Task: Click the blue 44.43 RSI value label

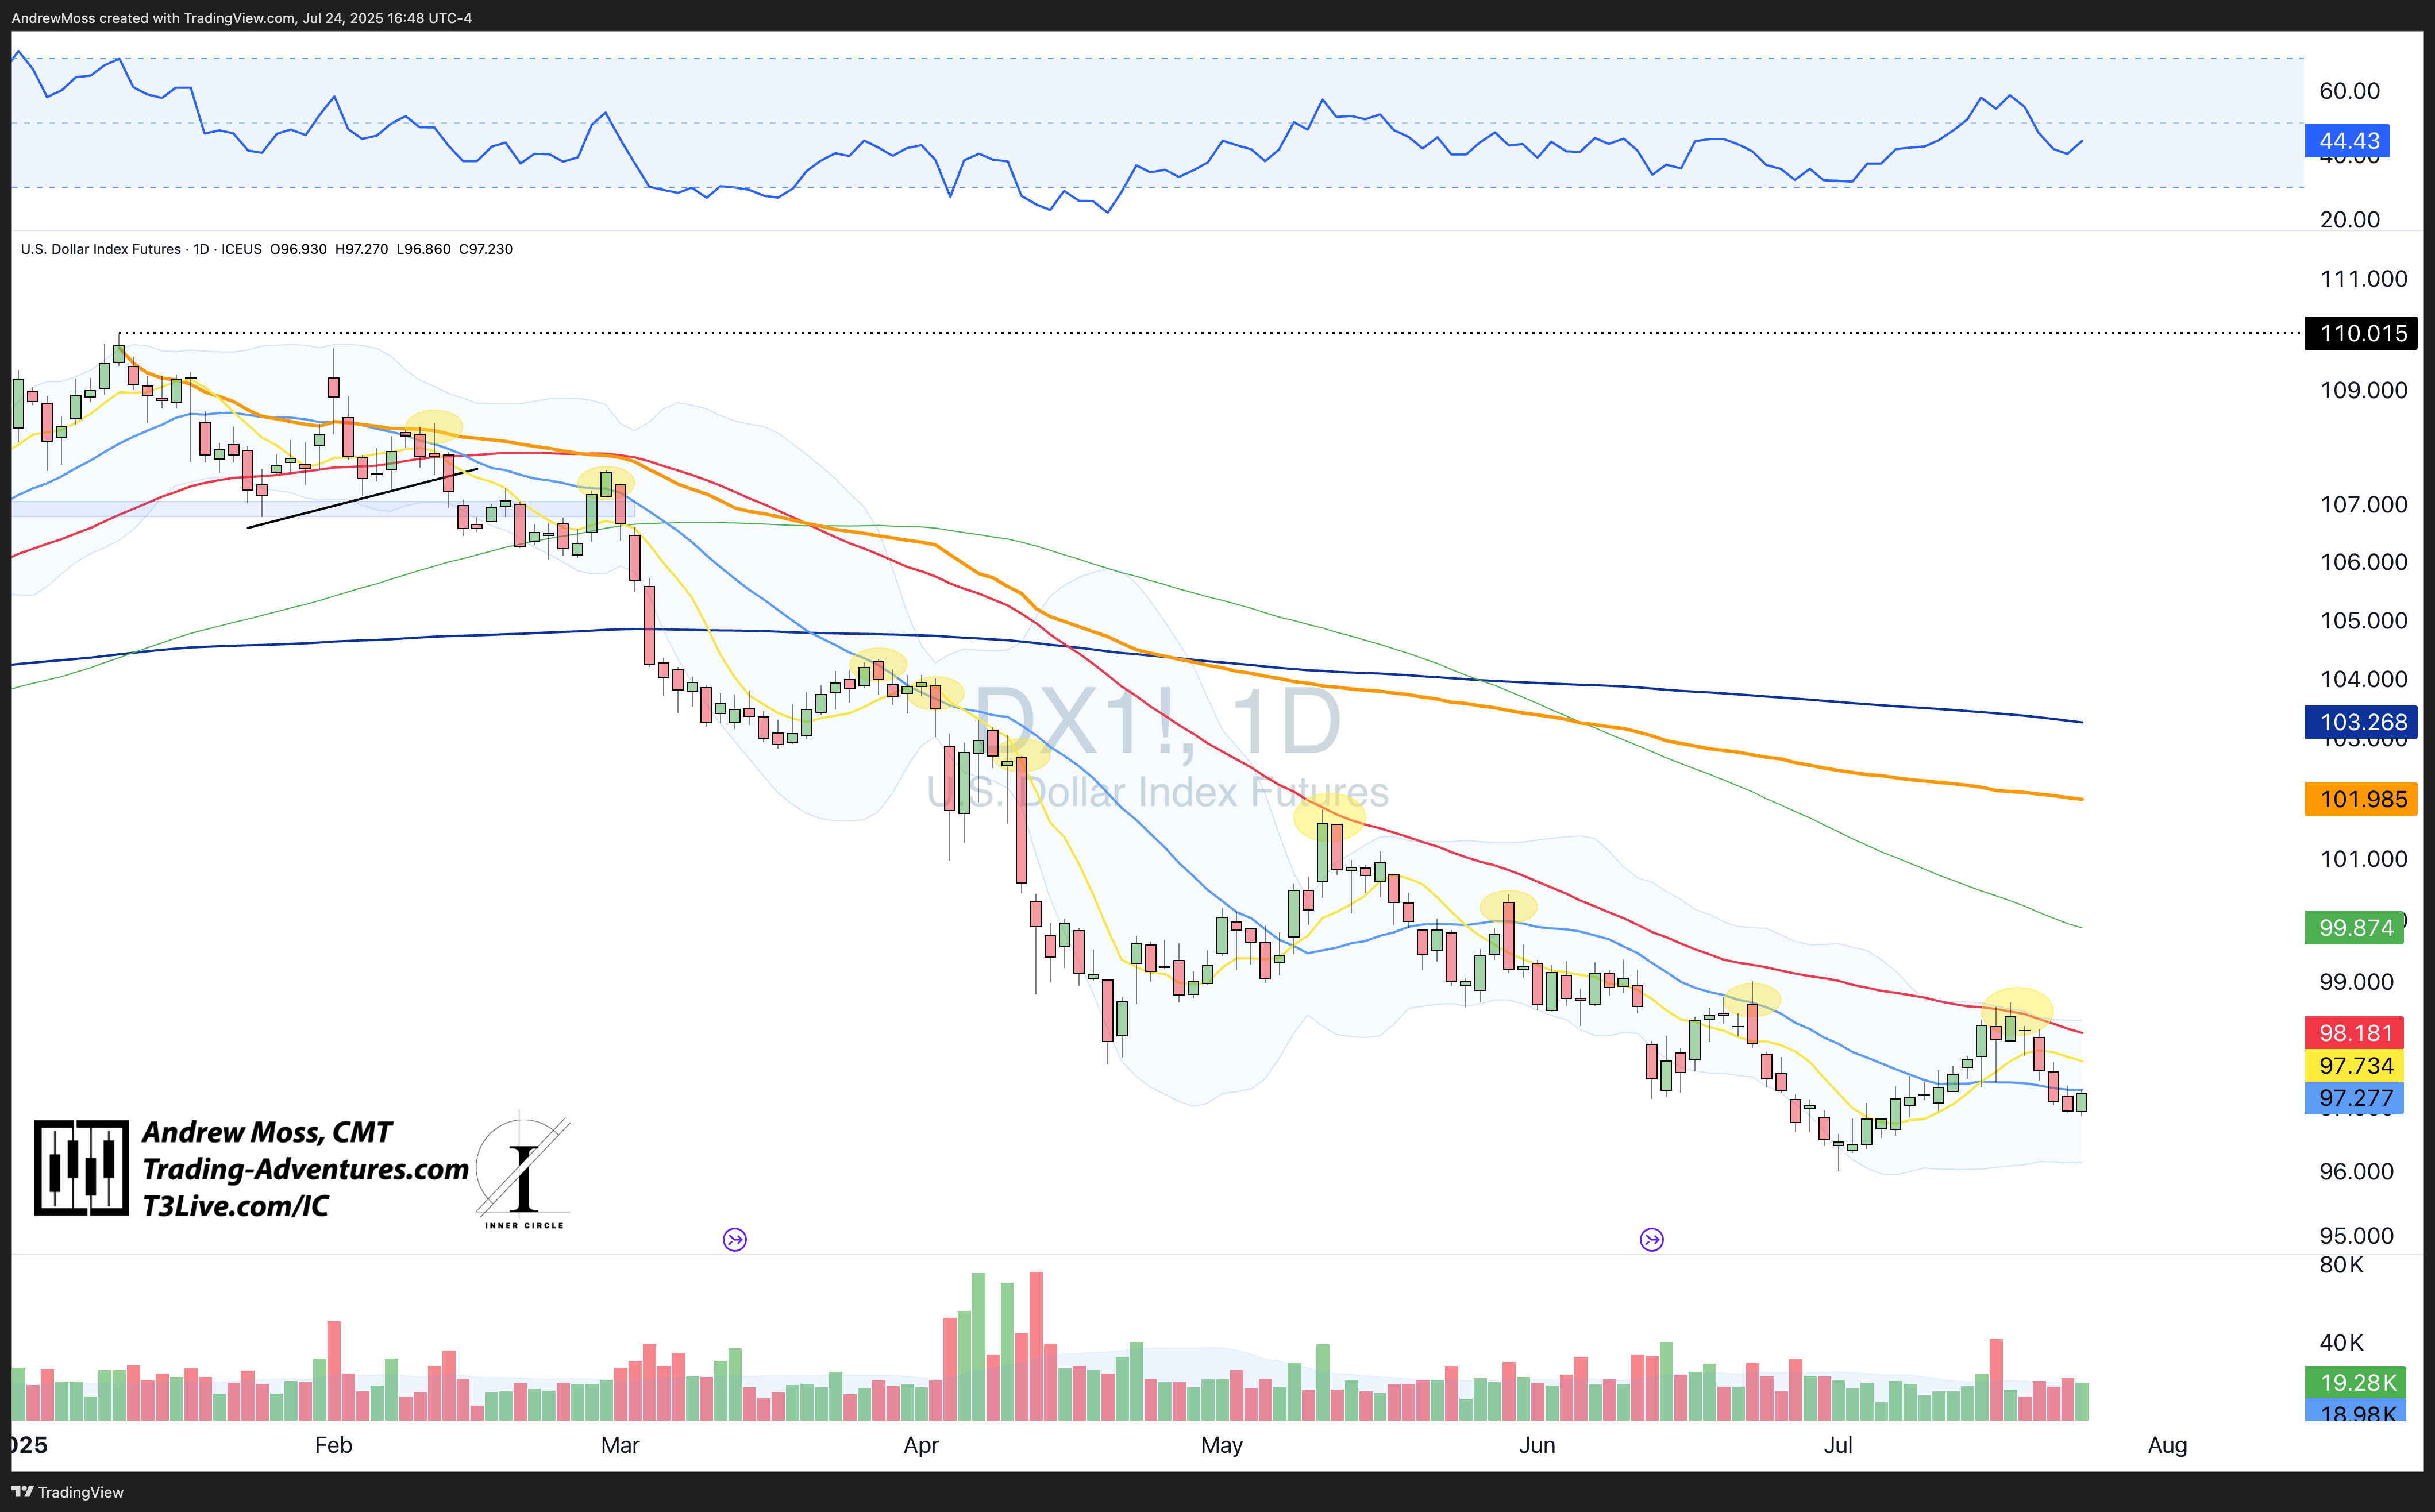Action: click(2347, 141)
